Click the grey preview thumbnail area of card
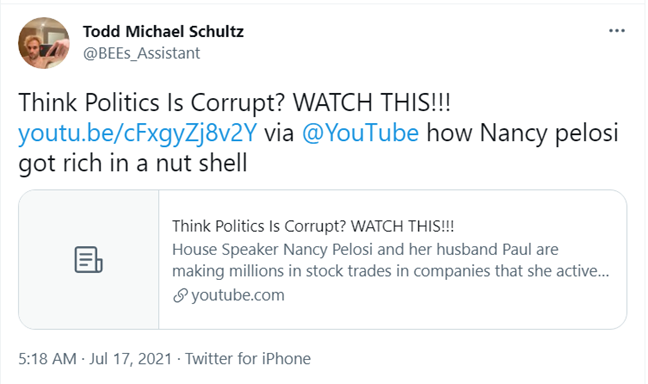This screenshot has height=384, width=648. point(88,260)
